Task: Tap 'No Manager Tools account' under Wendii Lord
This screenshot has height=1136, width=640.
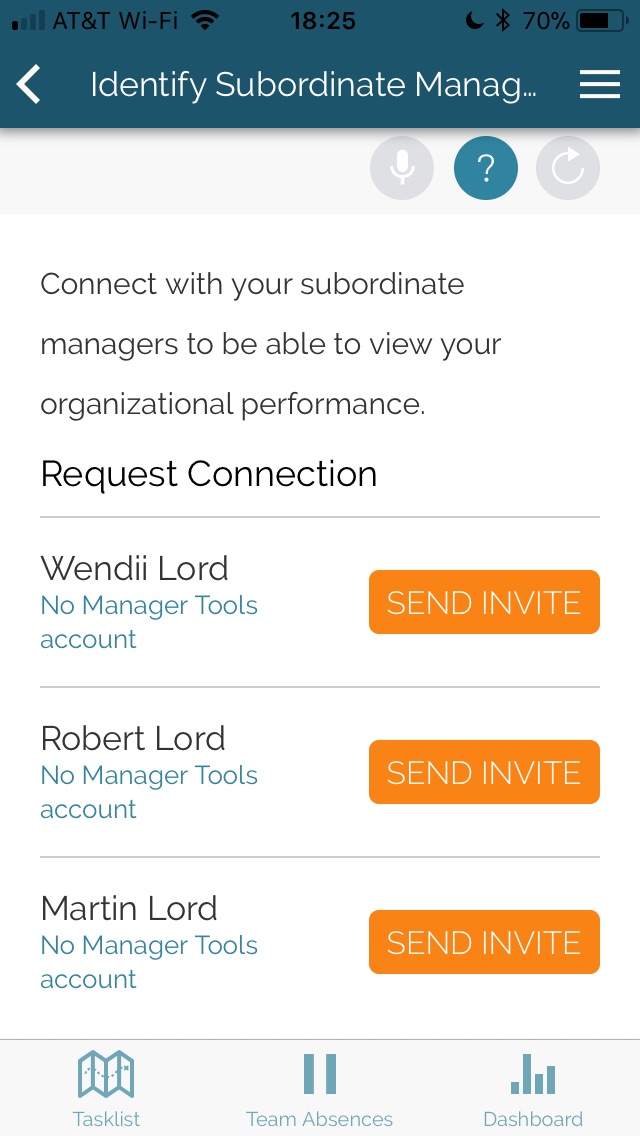Action: click(x=149, y=622)
